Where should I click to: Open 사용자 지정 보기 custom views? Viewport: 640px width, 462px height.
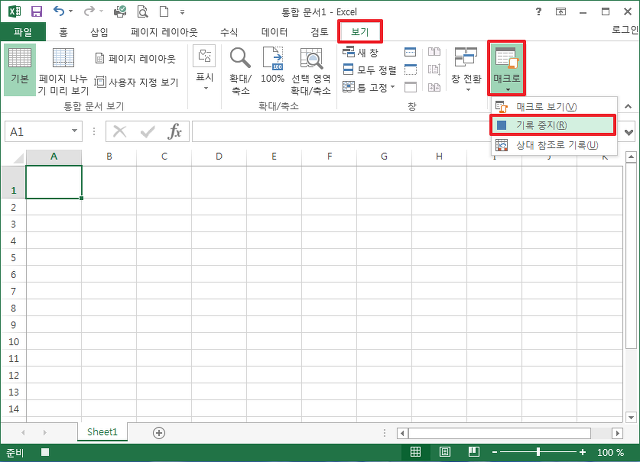point(137,82)
